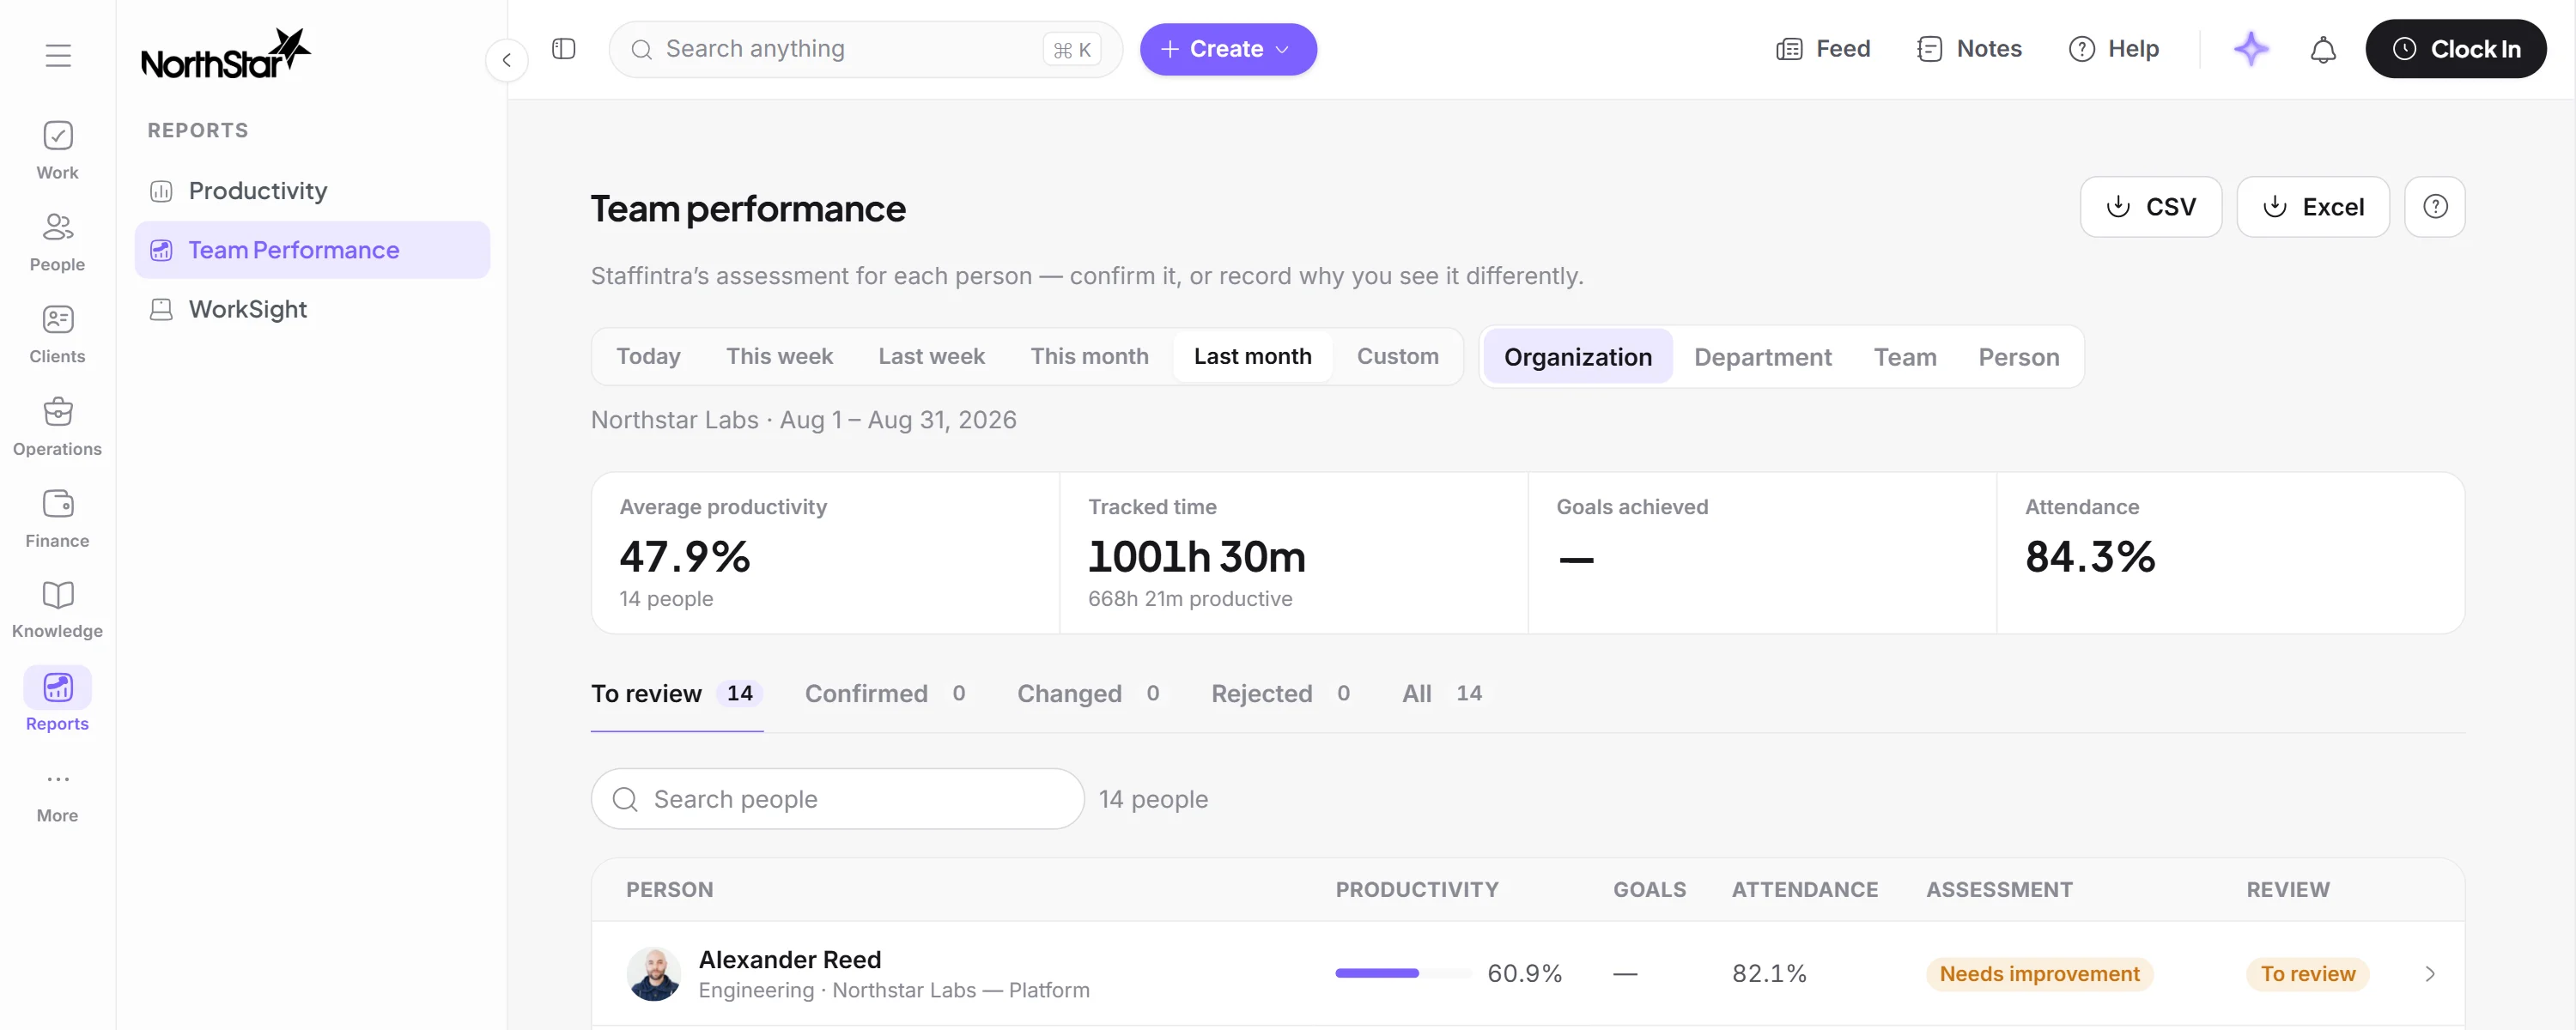
Task: Select the Team Performance report item
Action: point(312,250)
